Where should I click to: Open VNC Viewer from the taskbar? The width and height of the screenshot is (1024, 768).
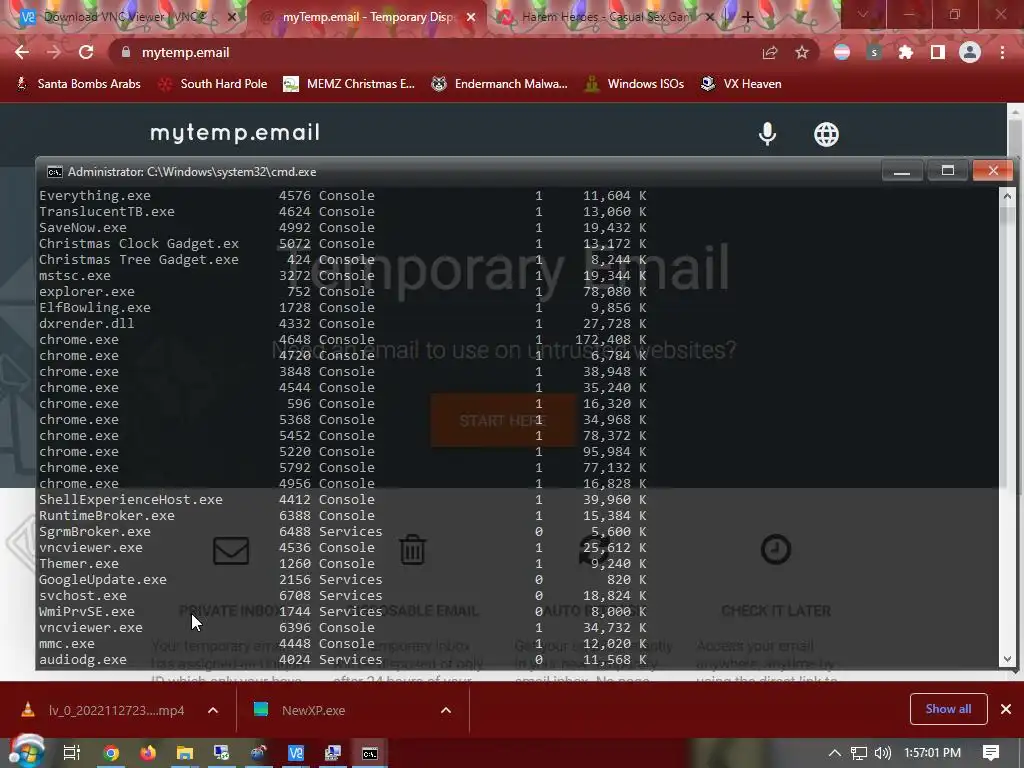[296, 753]
